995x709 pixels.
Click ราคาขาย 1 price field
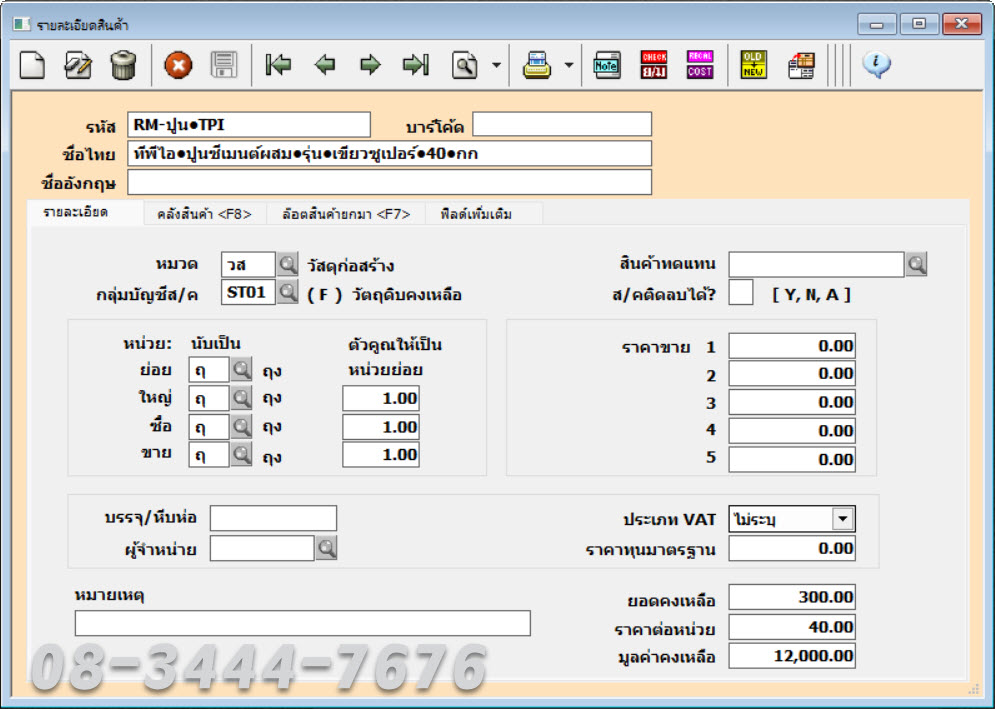792,346
